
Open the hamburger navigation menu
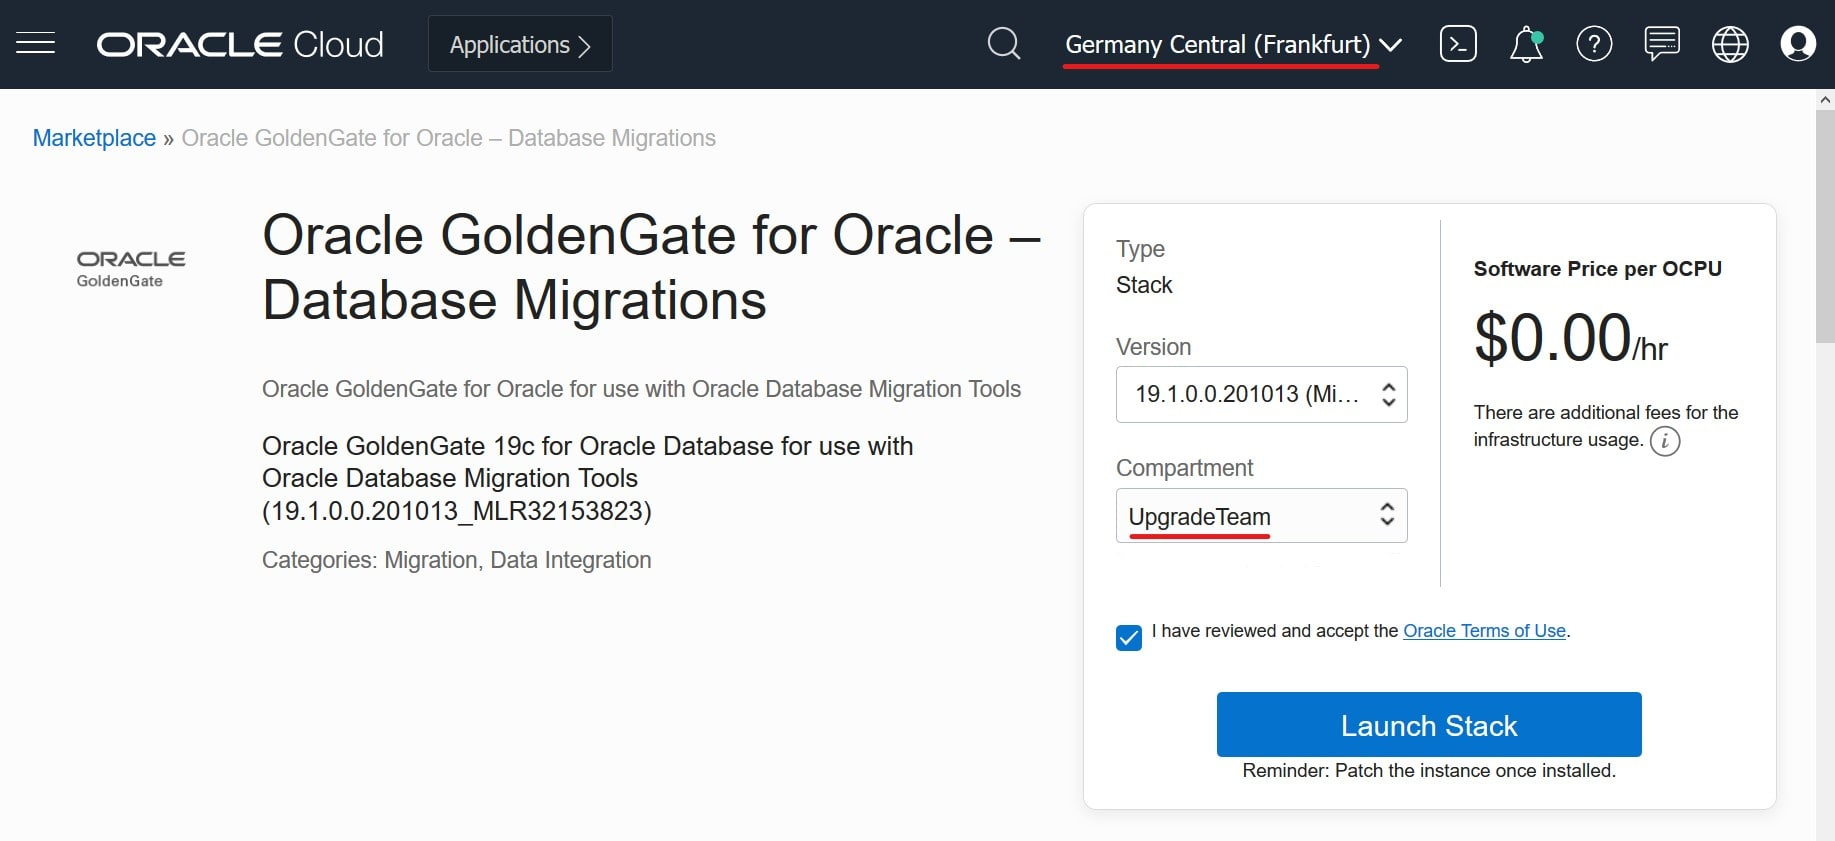coord(36,44)
